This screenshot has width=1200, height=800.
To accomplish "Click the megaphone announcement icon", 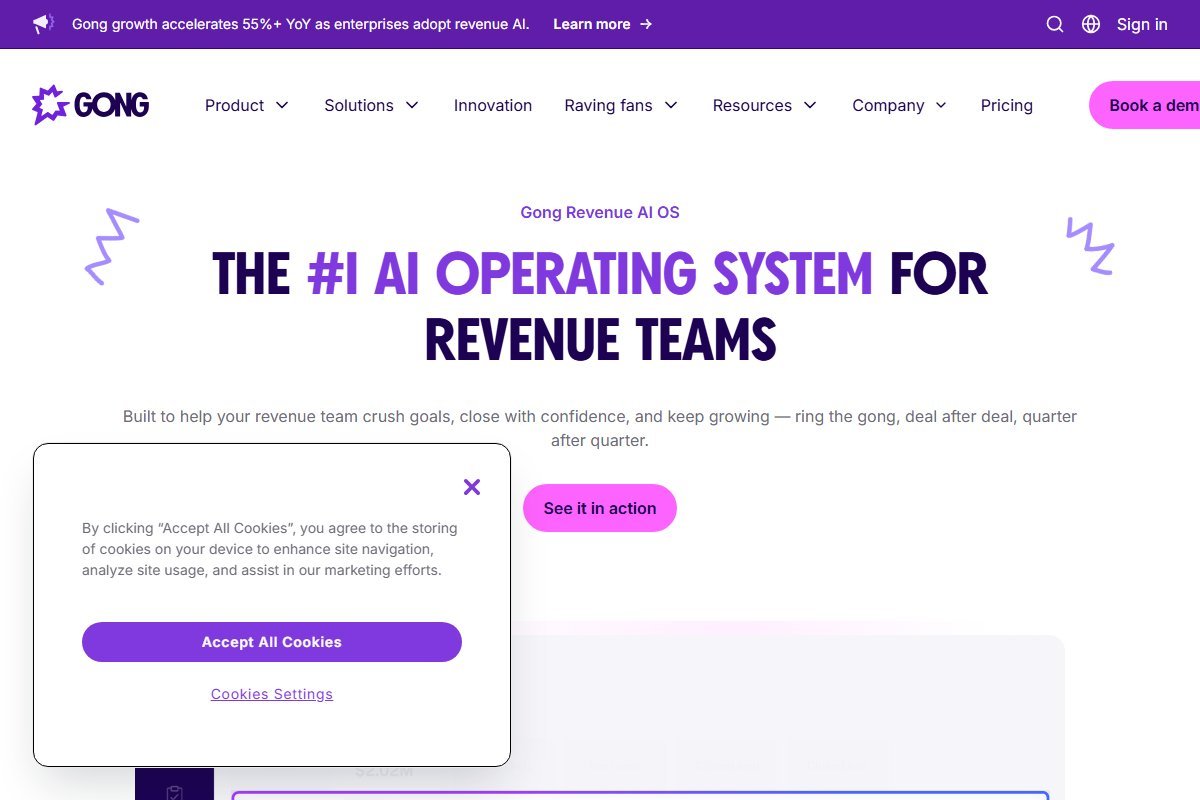I will [43, 24].
